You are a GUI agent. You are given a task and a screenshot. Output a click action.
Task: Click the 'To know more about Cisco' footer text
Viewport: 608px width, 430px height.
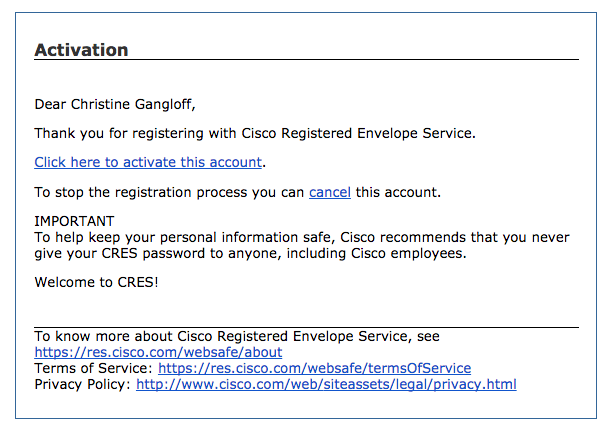pos(237,337)
